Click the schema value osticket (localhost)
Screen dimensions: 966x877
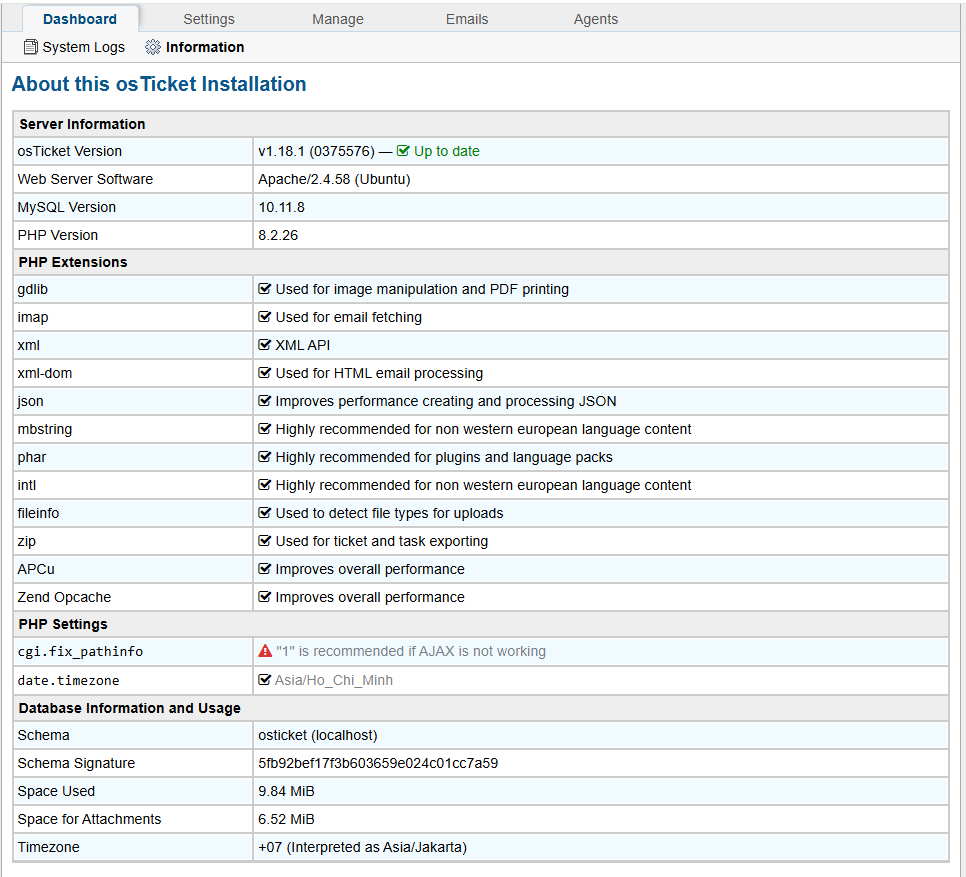pyautogui.click(x=318, y=735)
